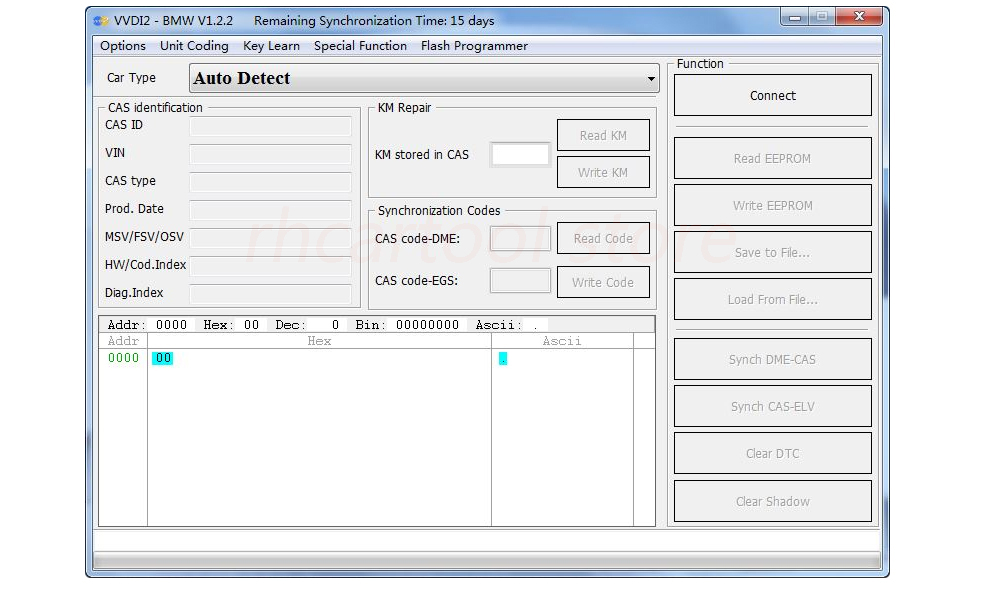Click the Read KM button

[x=603, y=135]
